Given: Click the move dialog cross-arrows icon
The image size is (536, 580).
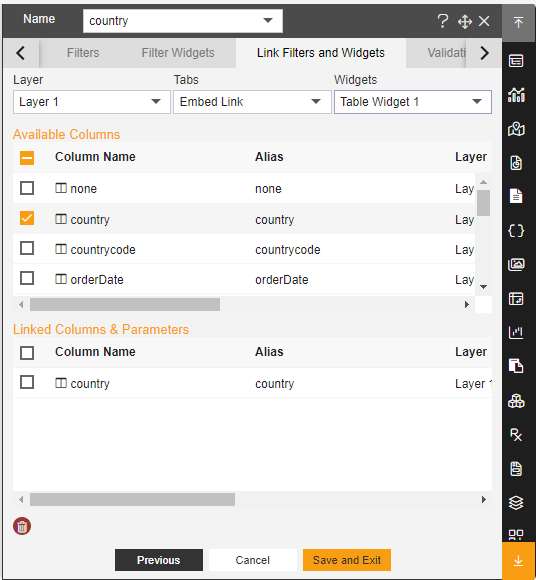Looking at the screenshot, I should (x=465, y=21).
